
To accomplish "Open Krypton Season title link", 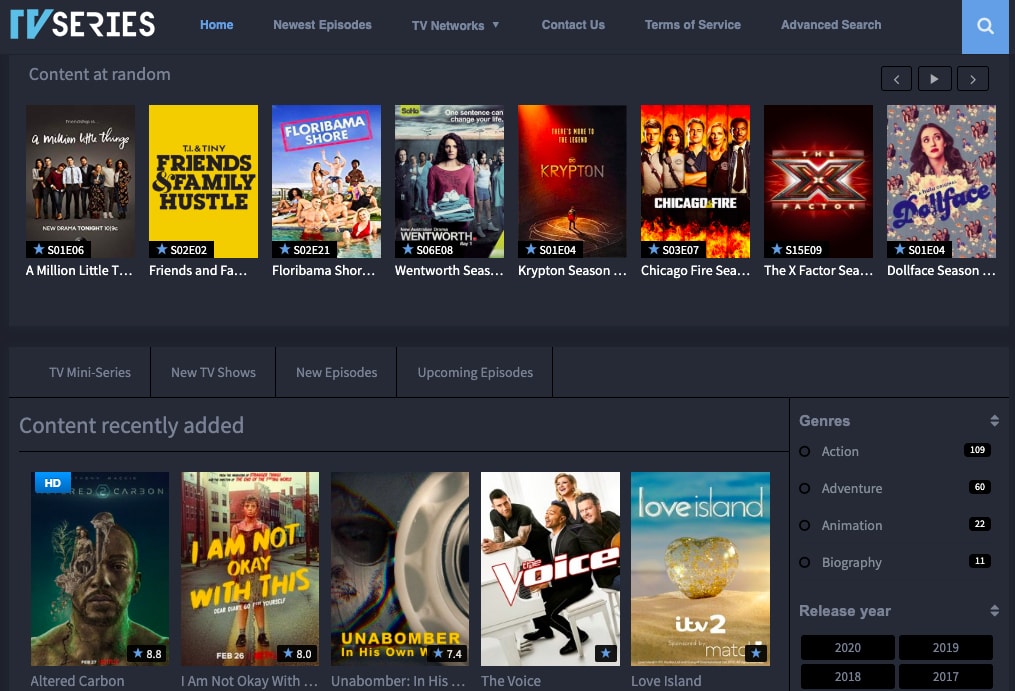I will (572, 271).
